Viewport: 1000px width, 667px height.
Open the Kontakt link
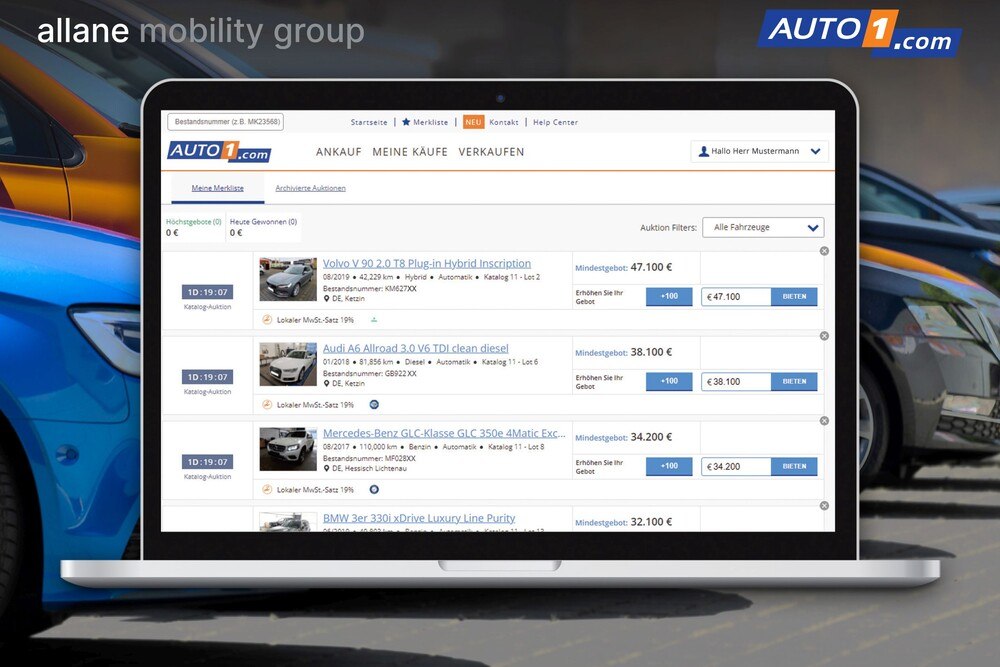tap(504, 122)
